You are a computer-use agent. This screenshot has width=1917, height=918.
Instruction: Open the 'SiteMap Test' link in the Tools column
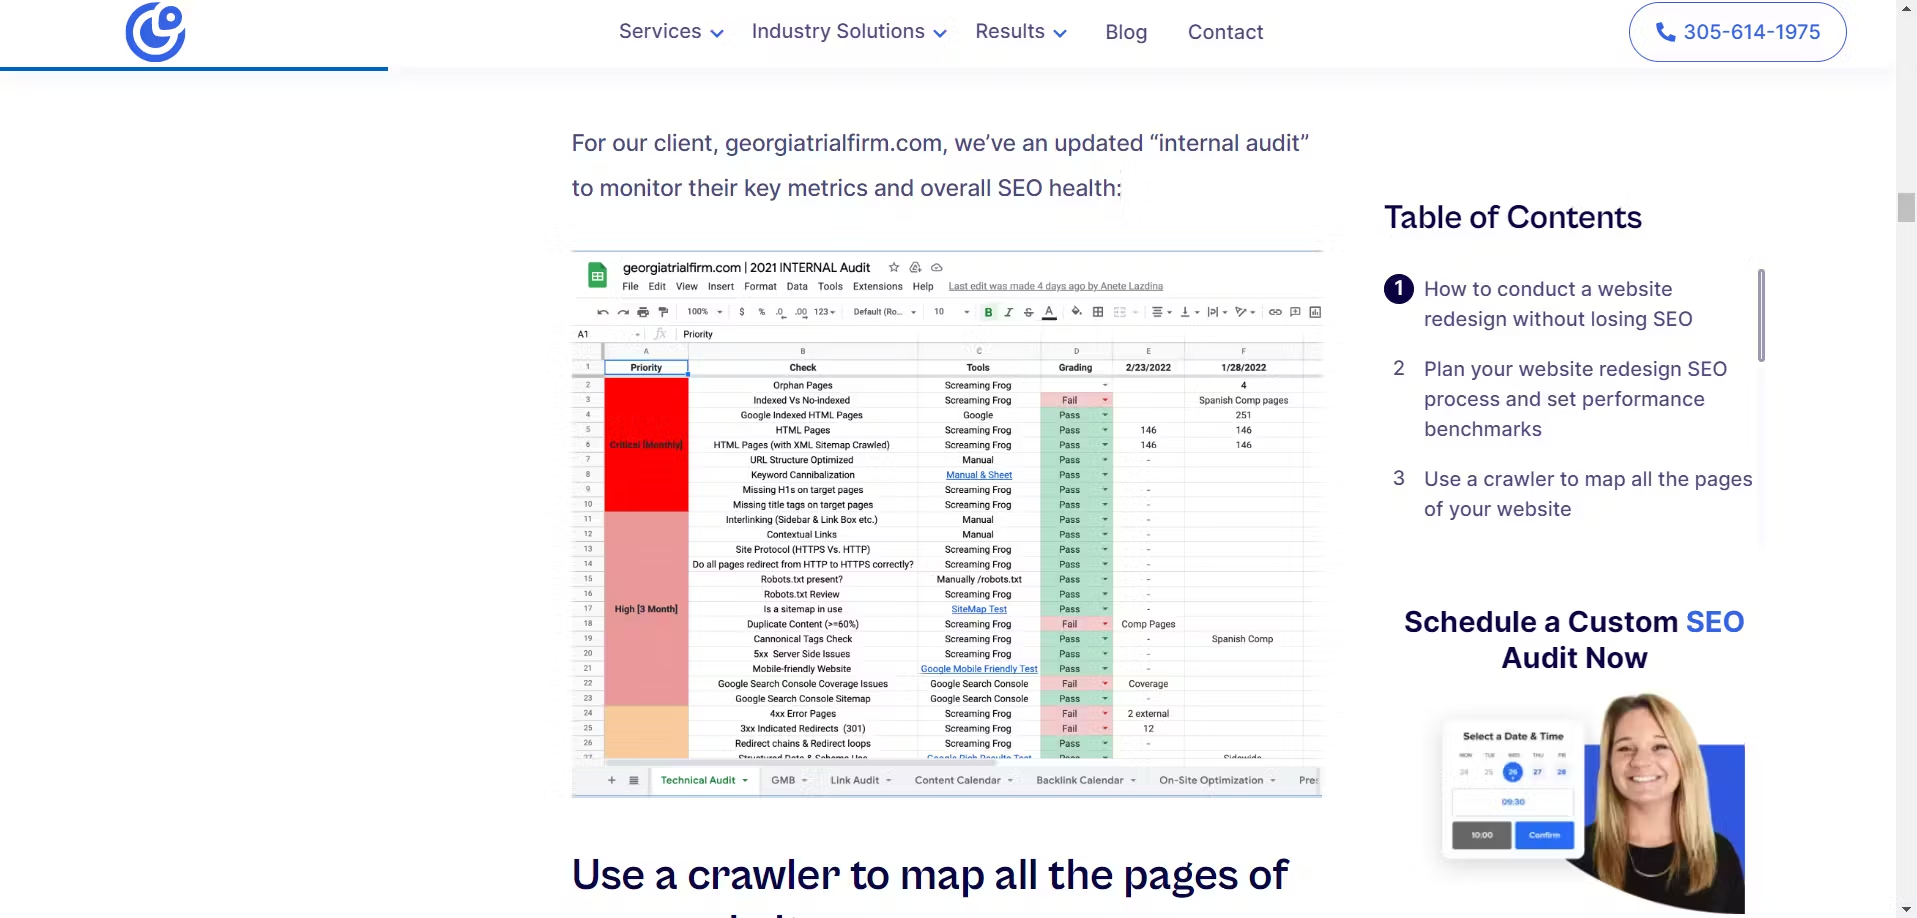(x=979, y=609)
